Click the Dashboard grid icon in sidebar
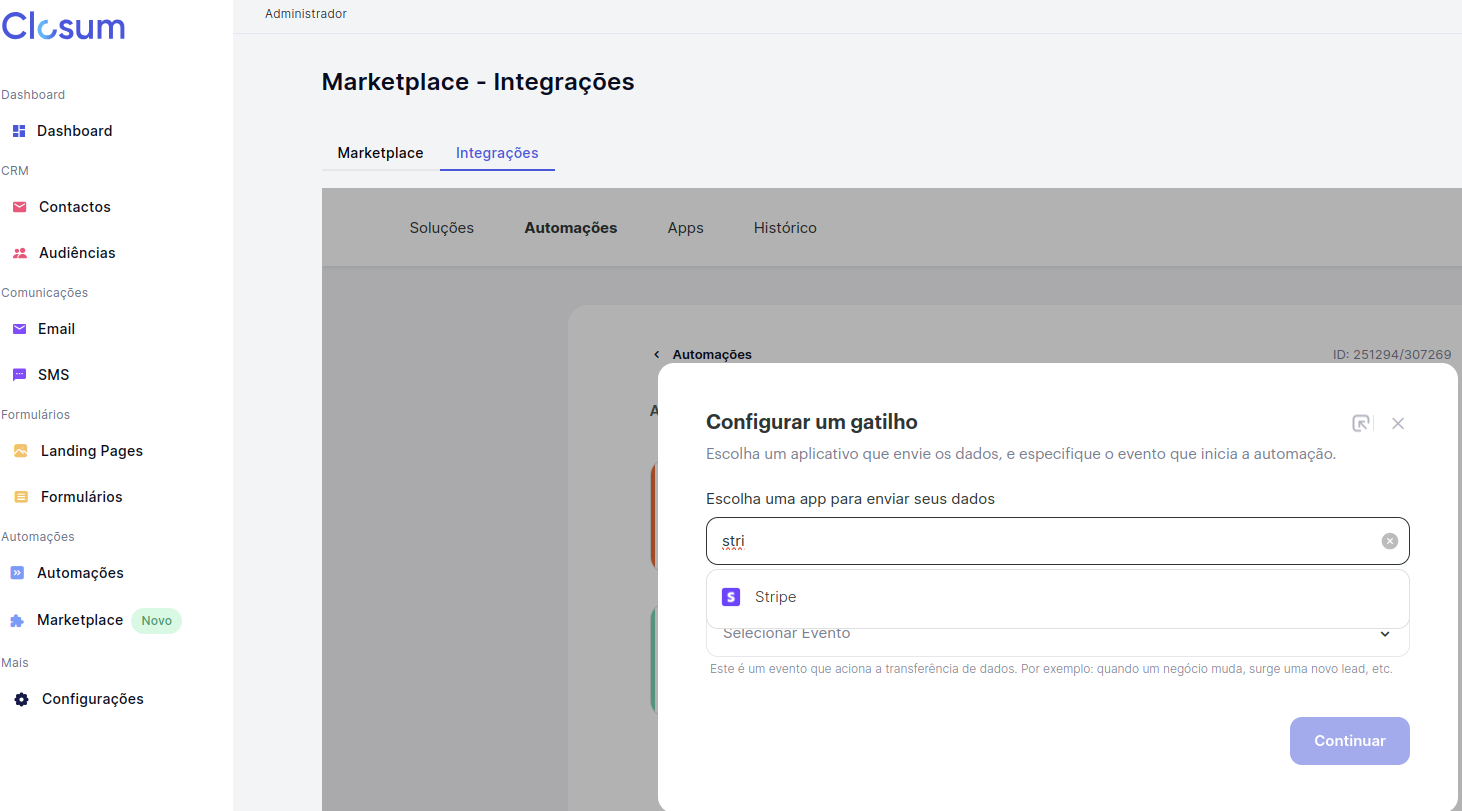The image size is (1462, 811). (18, 131)
